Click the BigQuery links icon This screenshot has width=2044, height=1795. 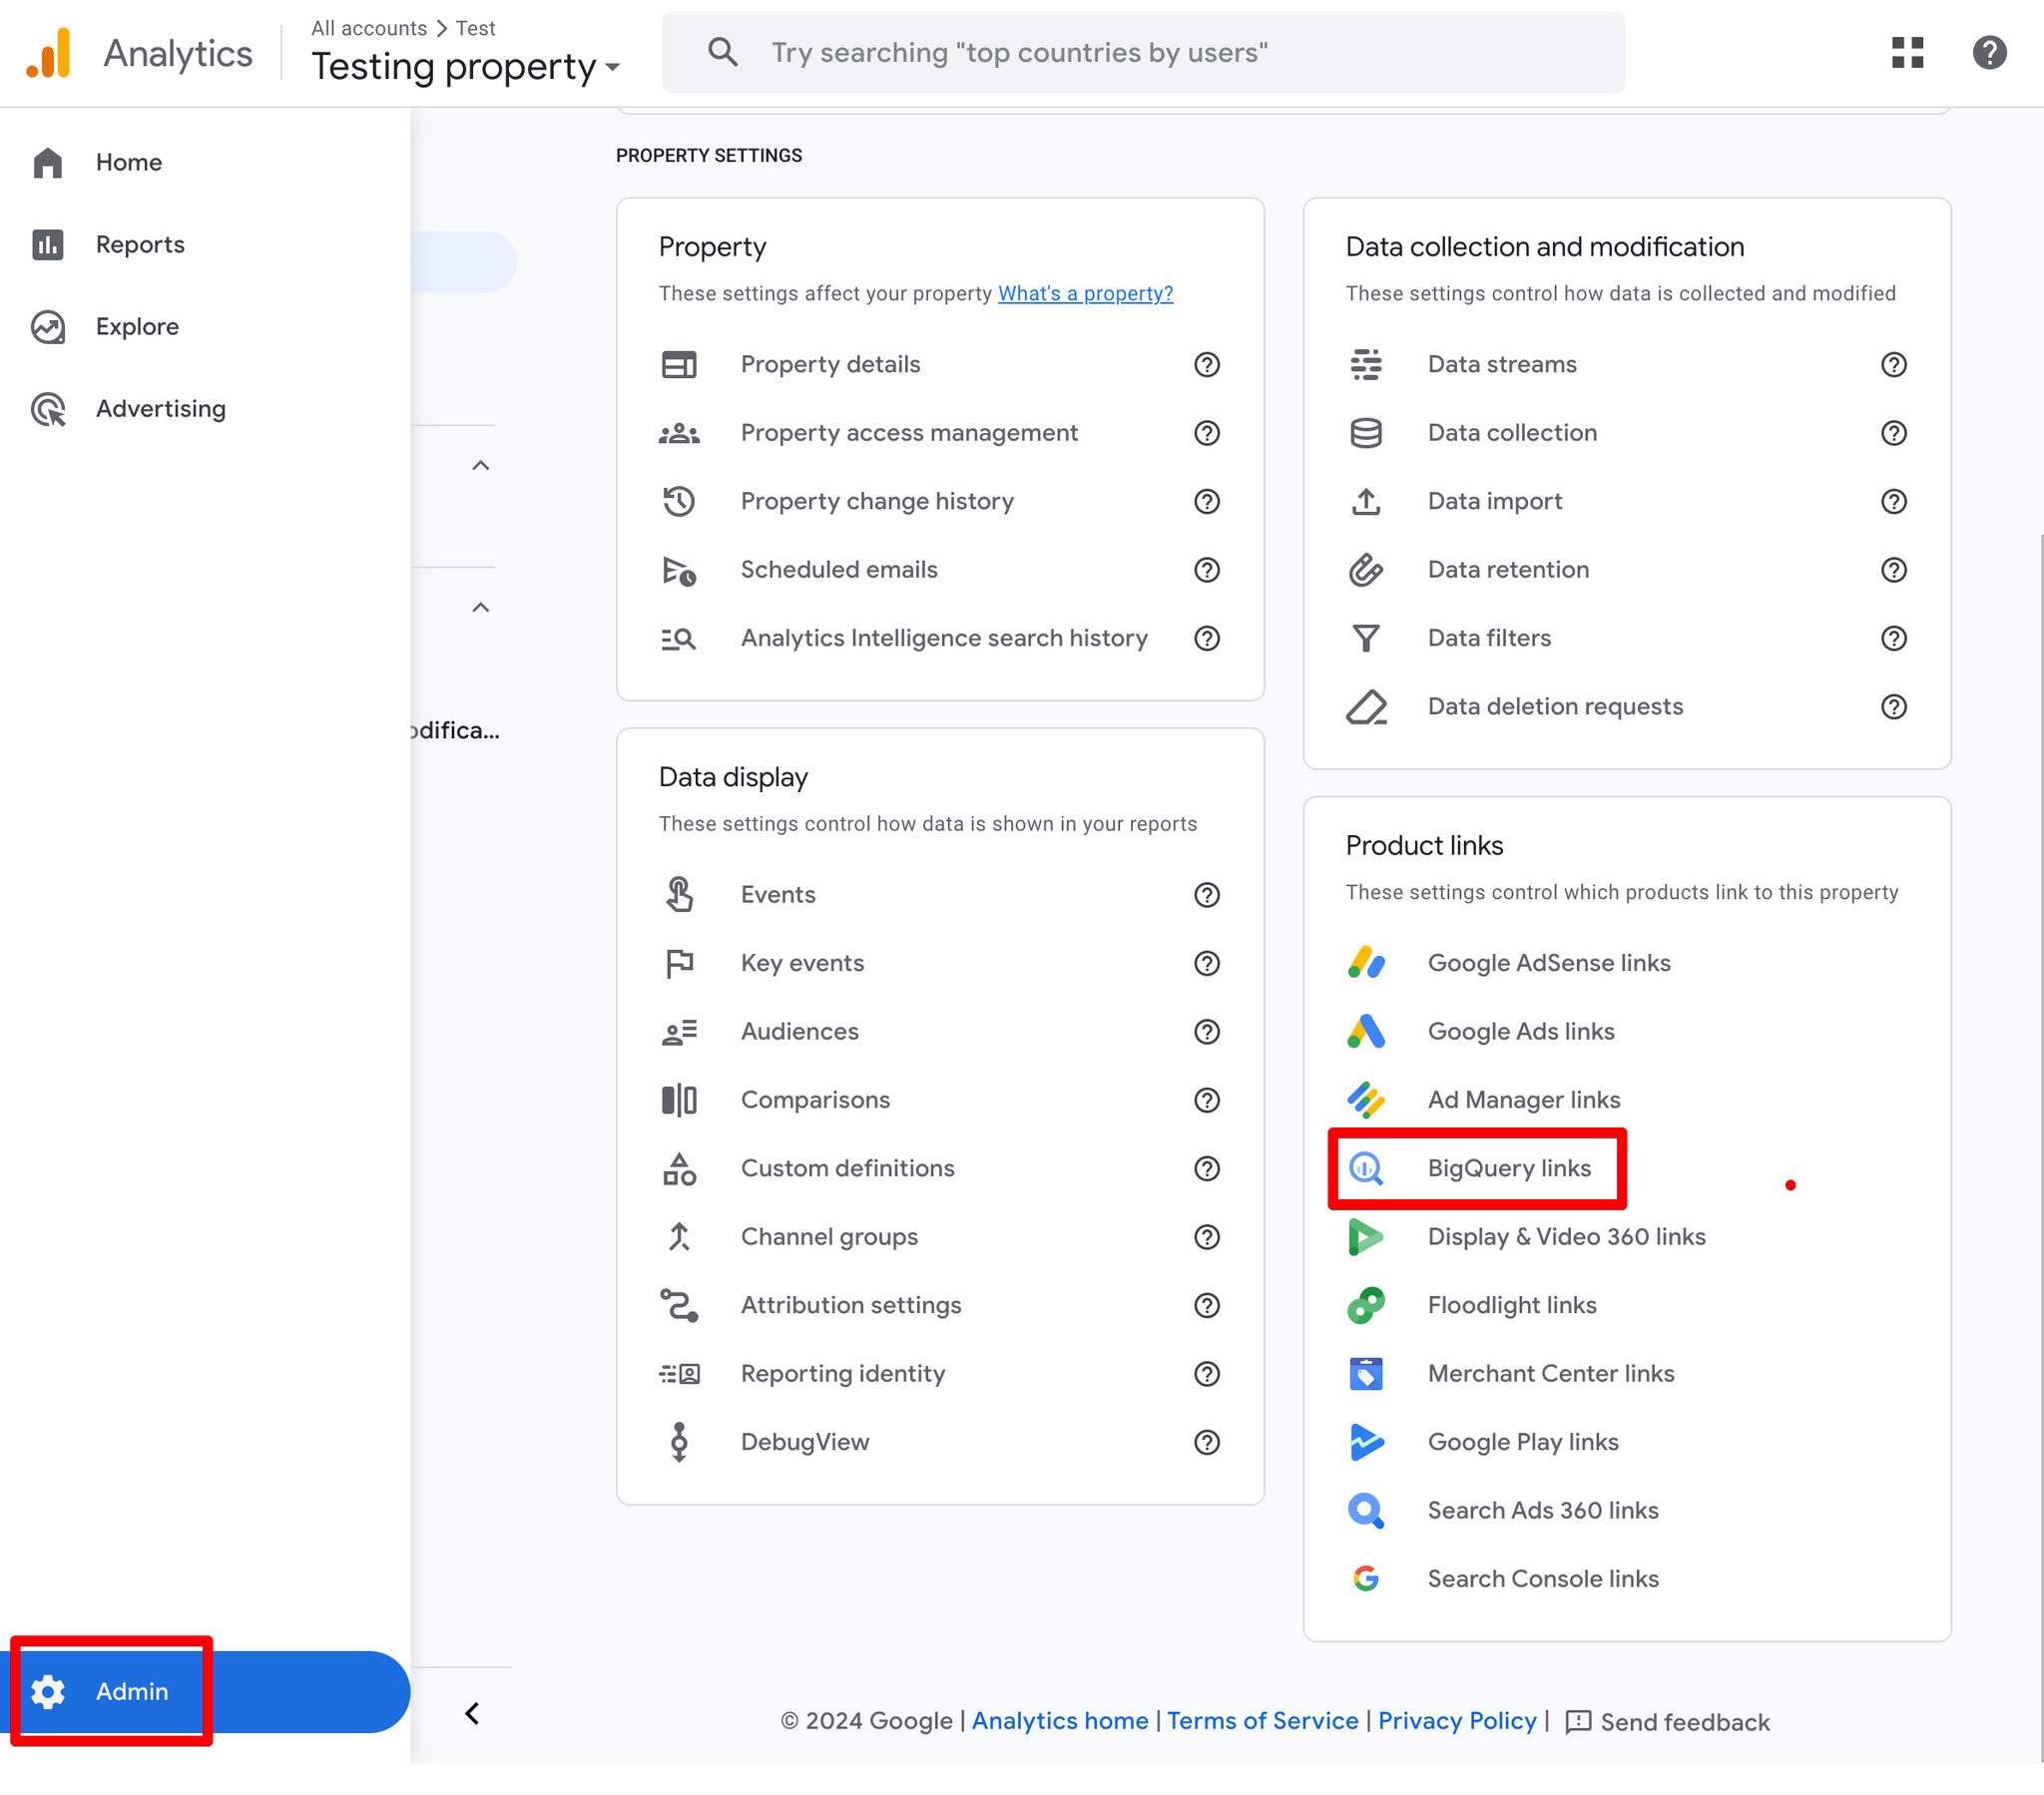tap(1366, 1167)
